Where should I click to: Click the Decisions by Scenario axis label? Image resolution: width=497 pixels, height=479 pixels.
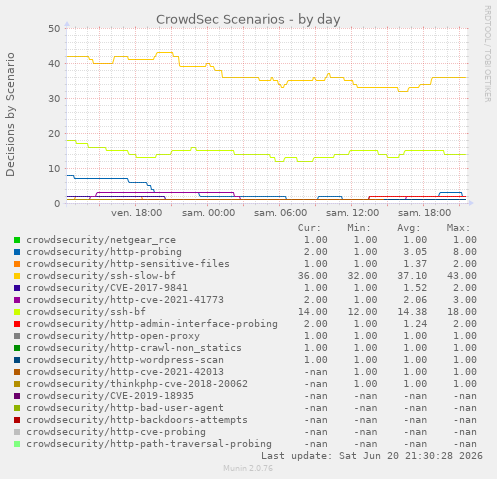coord(10,115)
